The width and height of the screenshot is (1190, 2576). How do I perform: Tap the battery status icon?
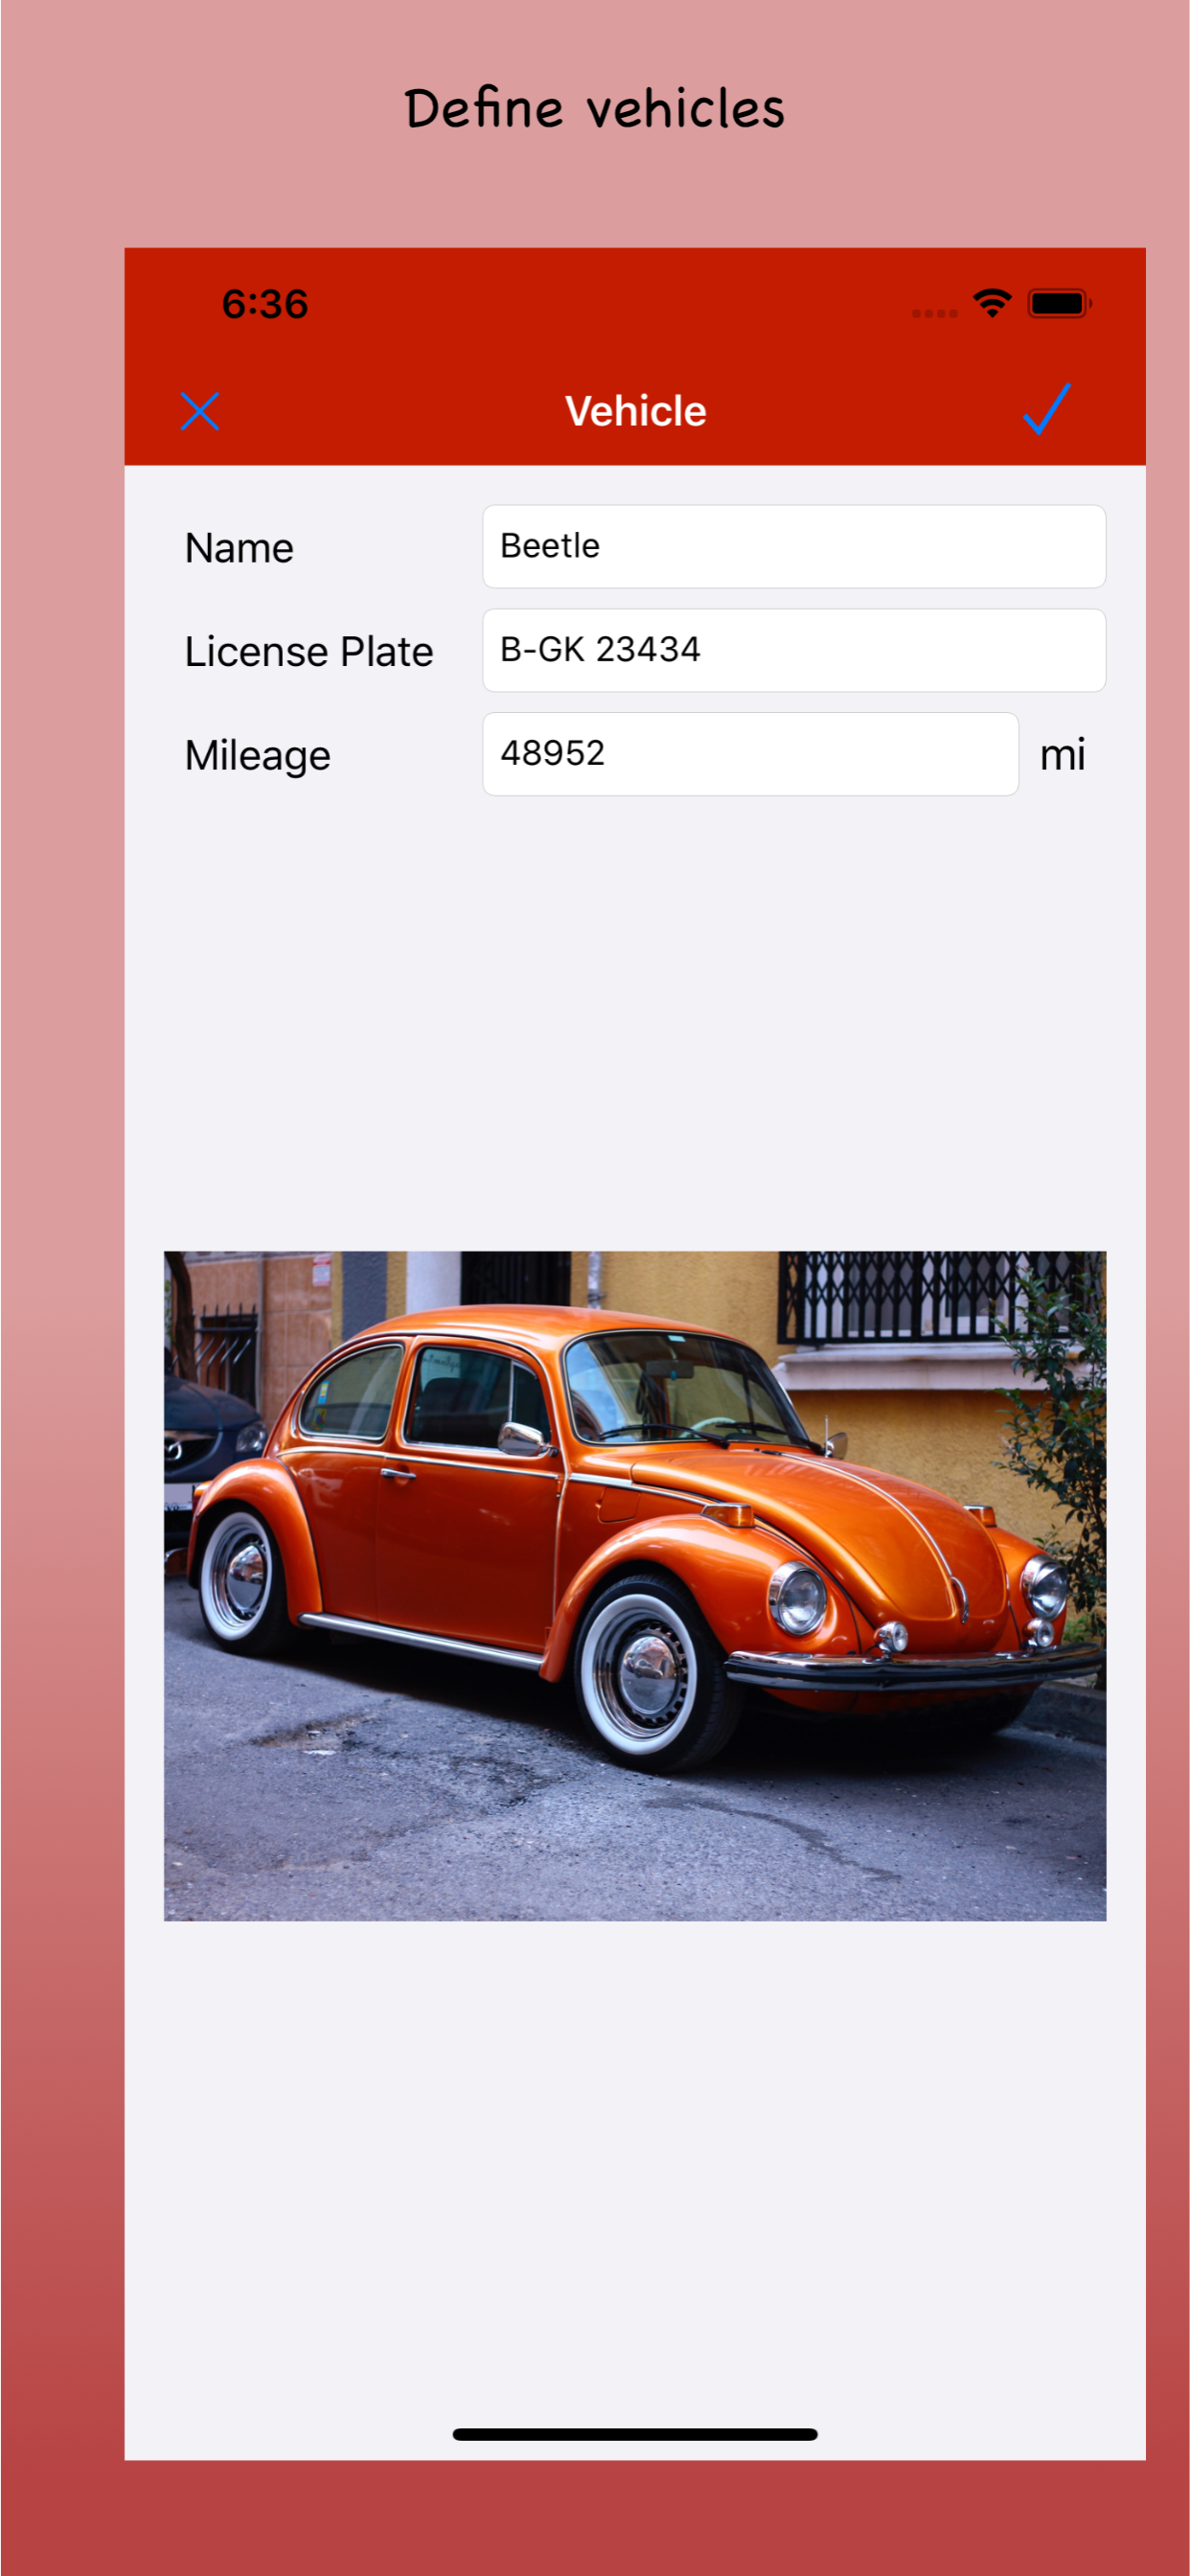(x=1059, y=303)
